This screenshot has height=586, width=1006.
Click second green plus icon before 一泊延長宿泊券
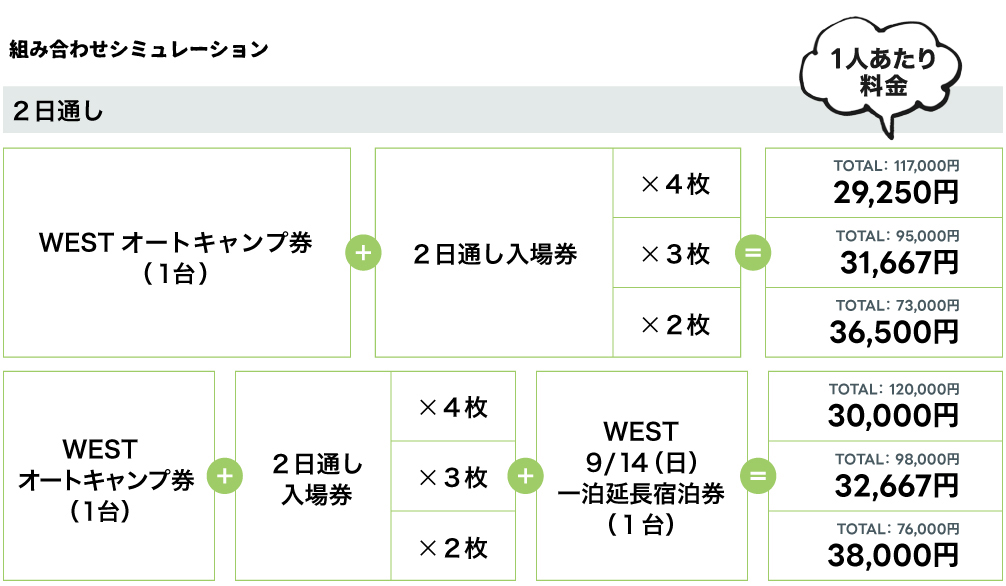pyautogui.click(x=525, y=476)
